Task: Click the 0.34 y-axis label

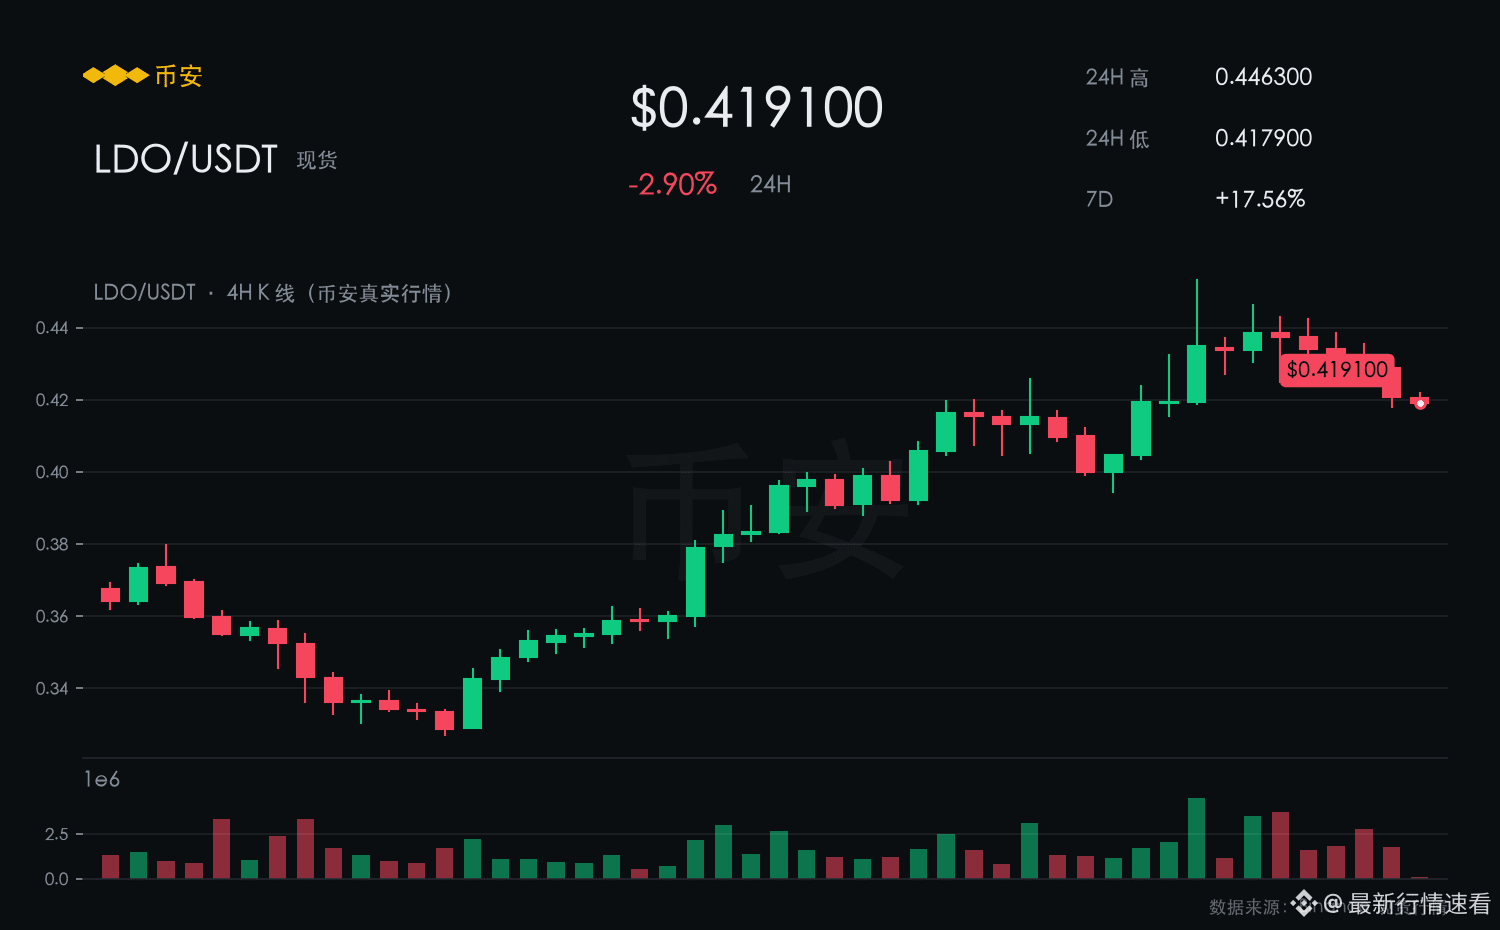Action: click(52, 688)
